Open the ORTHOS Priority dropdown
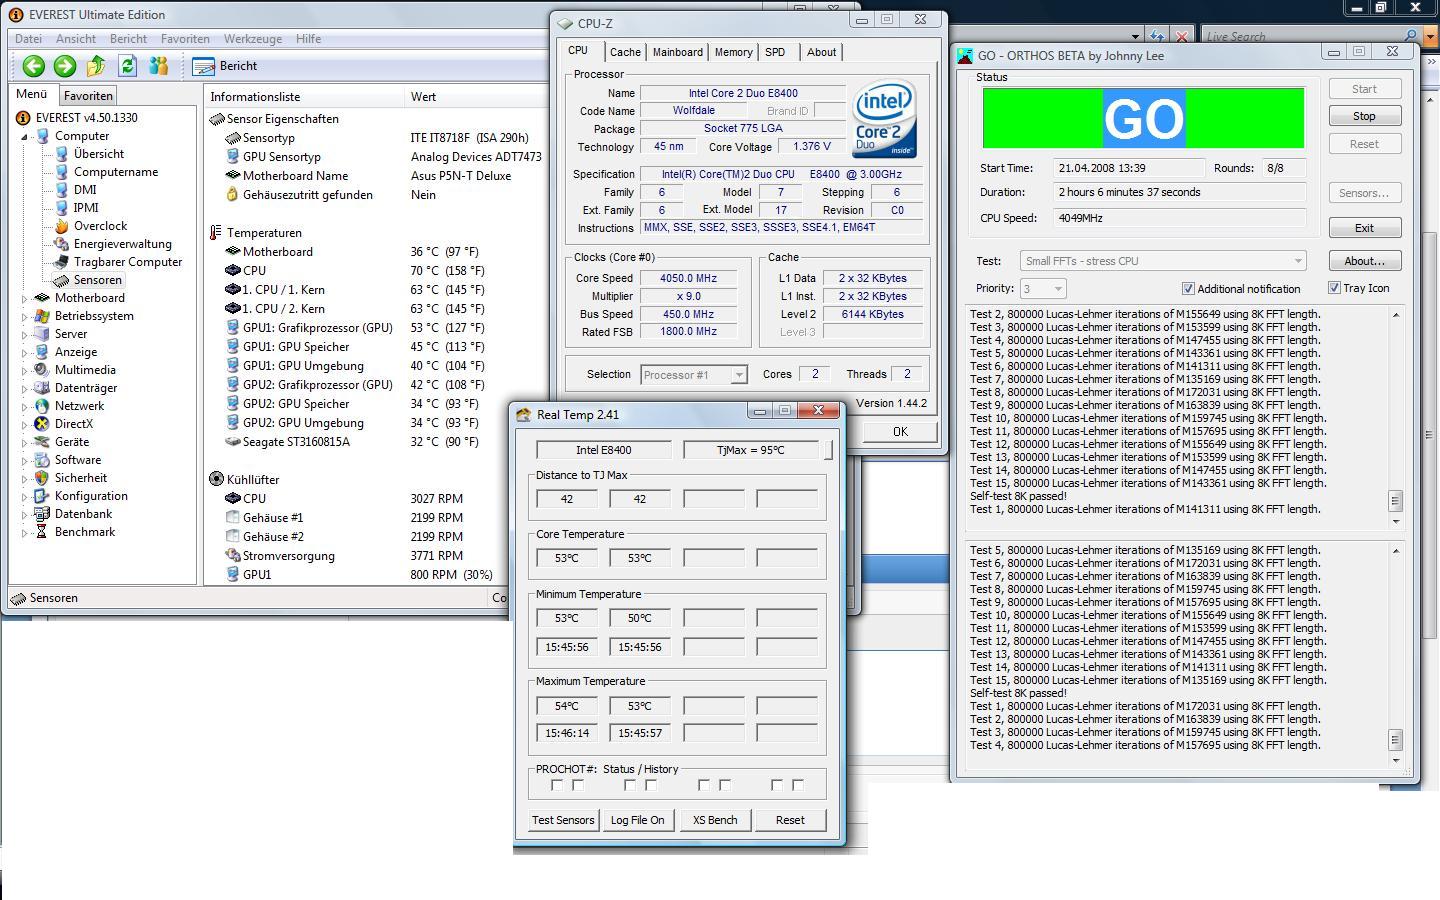The width and height of the screenshot is (1440, 900). tap(1059, 289)
